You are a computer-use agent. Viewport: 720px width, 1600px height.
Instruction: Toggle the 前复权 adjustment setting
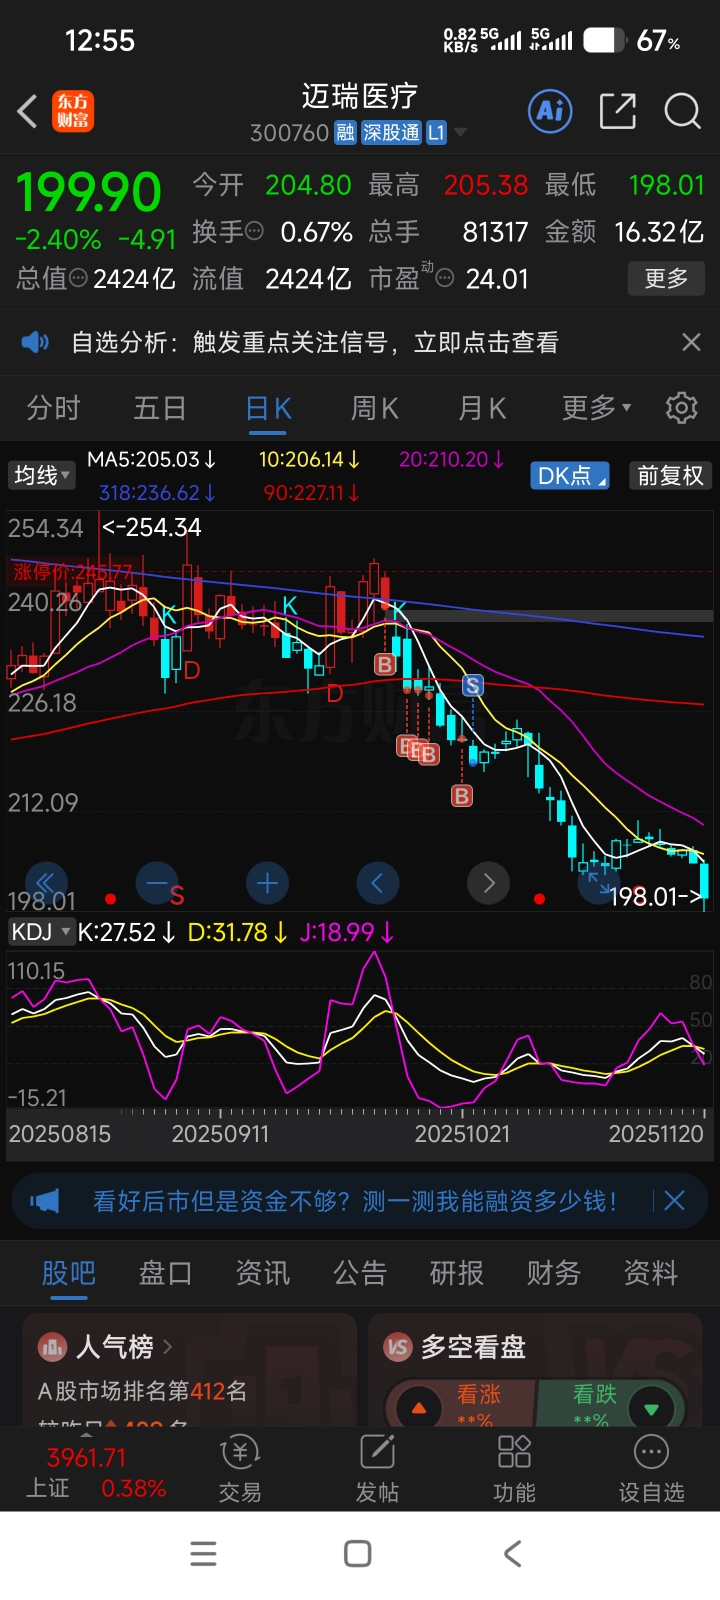670,476
